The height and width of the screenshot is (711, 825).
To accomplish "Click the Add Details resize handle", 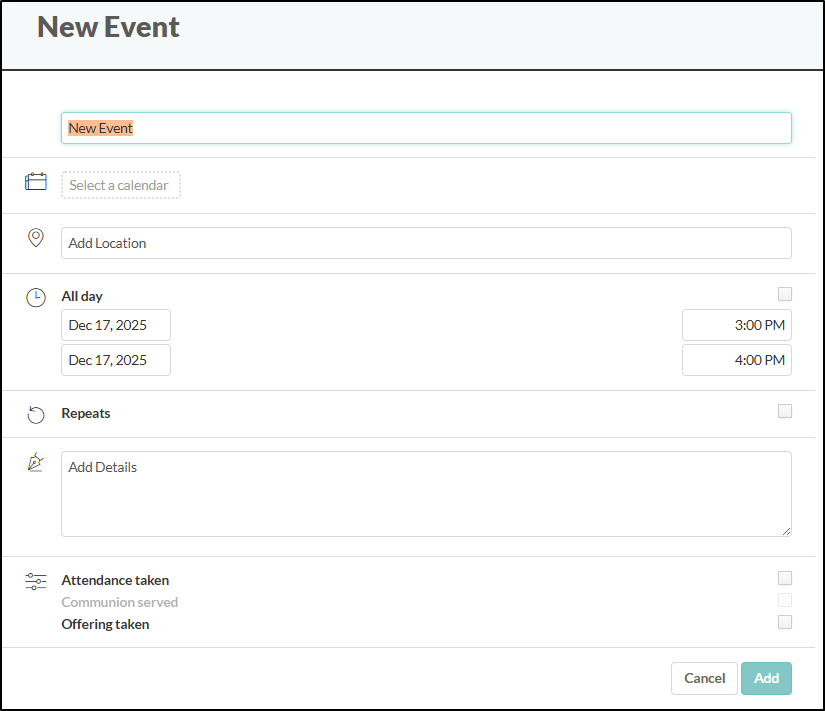I will (x=786, y=532).
